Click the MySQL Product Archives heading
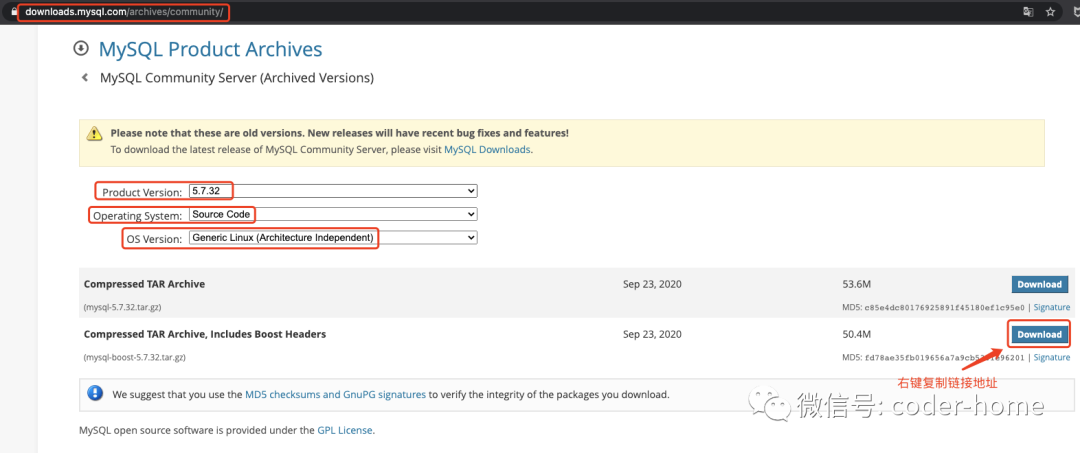1080x453 pixels. click(210, 49)
